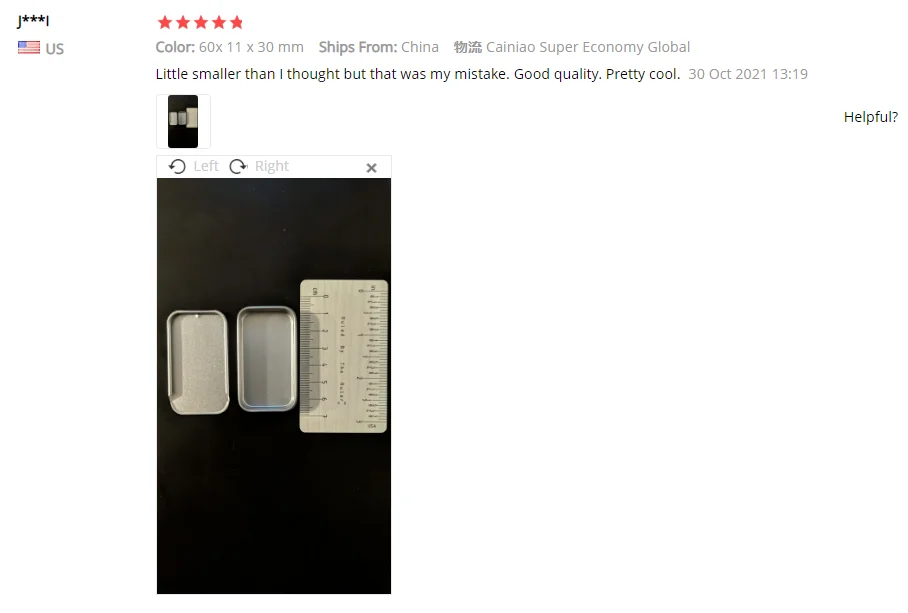Click the US flag icon

[x=29, y=47]
